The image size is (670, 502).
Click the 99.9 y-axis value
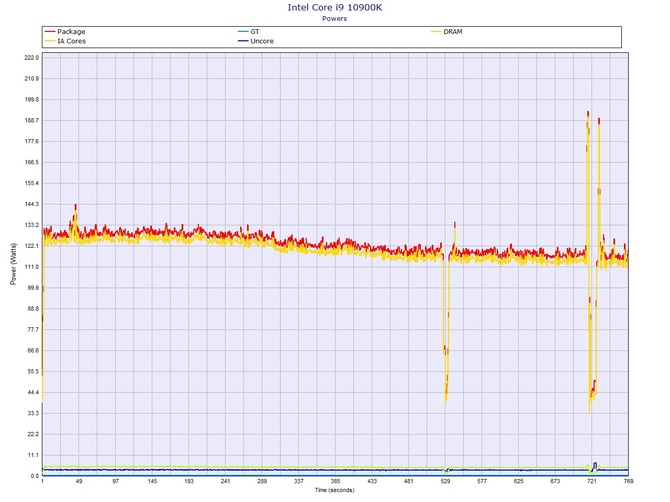coord(33,288)
